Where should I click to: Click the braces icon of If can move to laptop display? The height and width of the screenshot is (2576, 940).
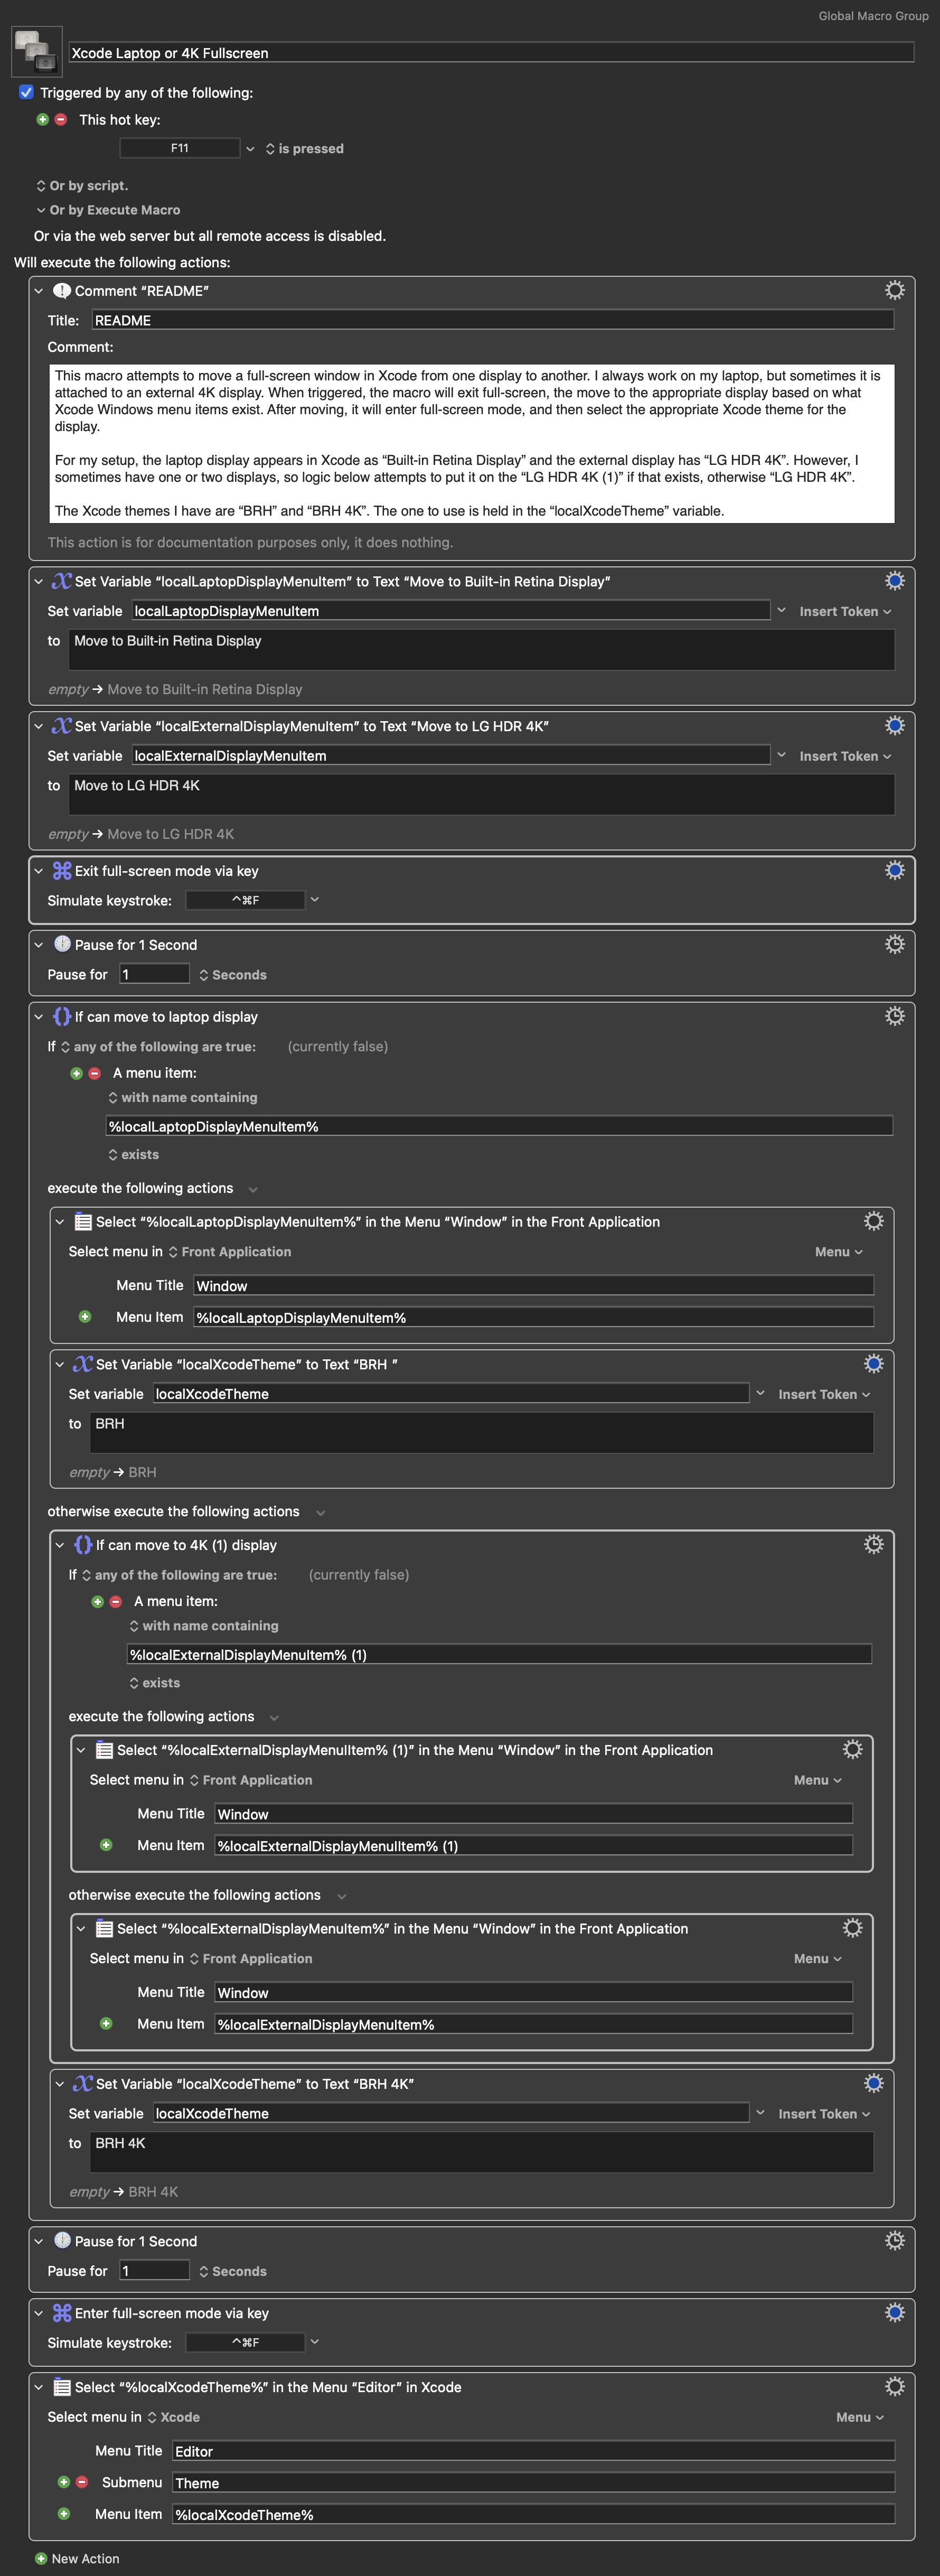[62, 1016]
